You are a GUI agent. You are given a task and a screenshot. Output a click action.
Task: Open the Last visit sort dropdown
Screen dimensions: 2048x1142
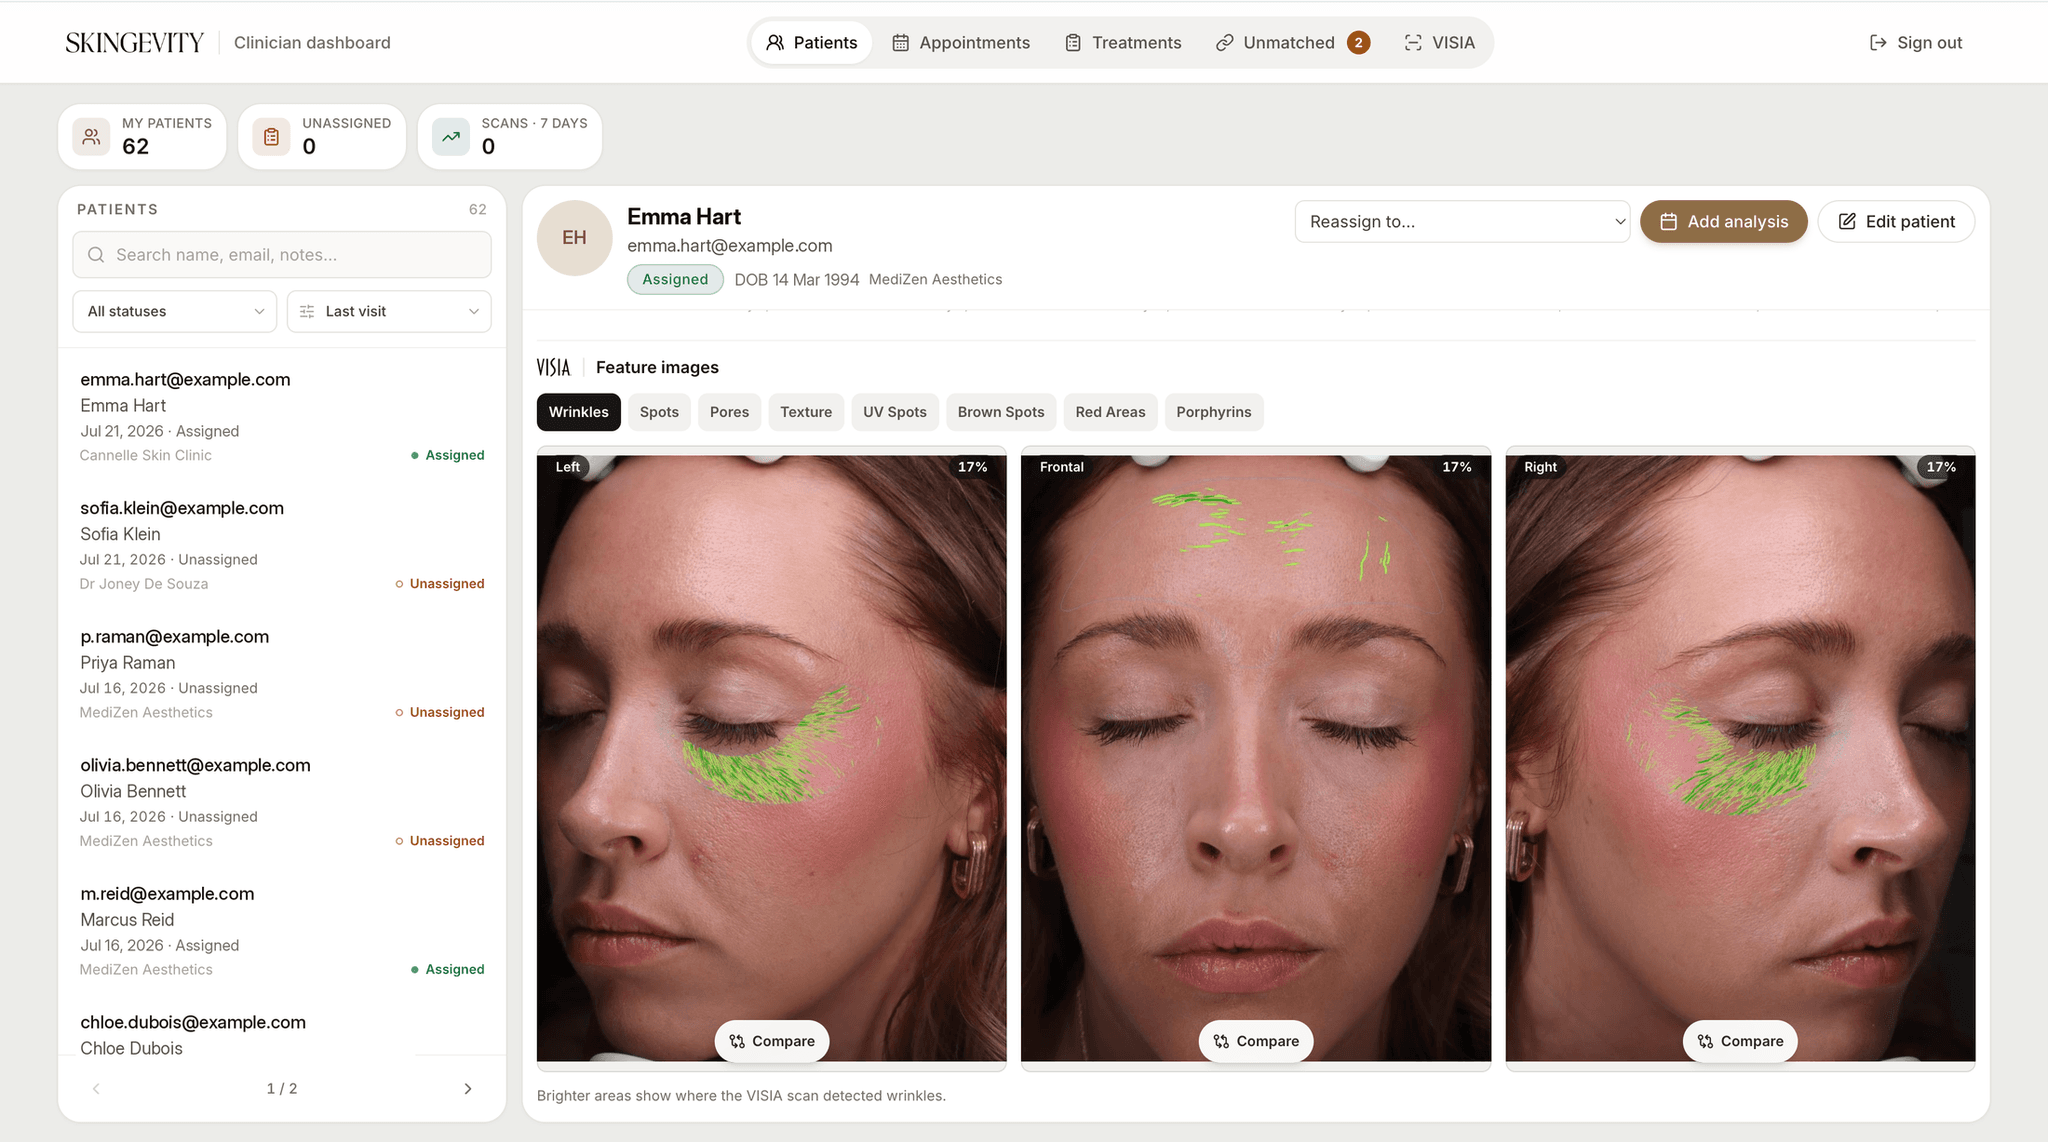pos(389,311)
